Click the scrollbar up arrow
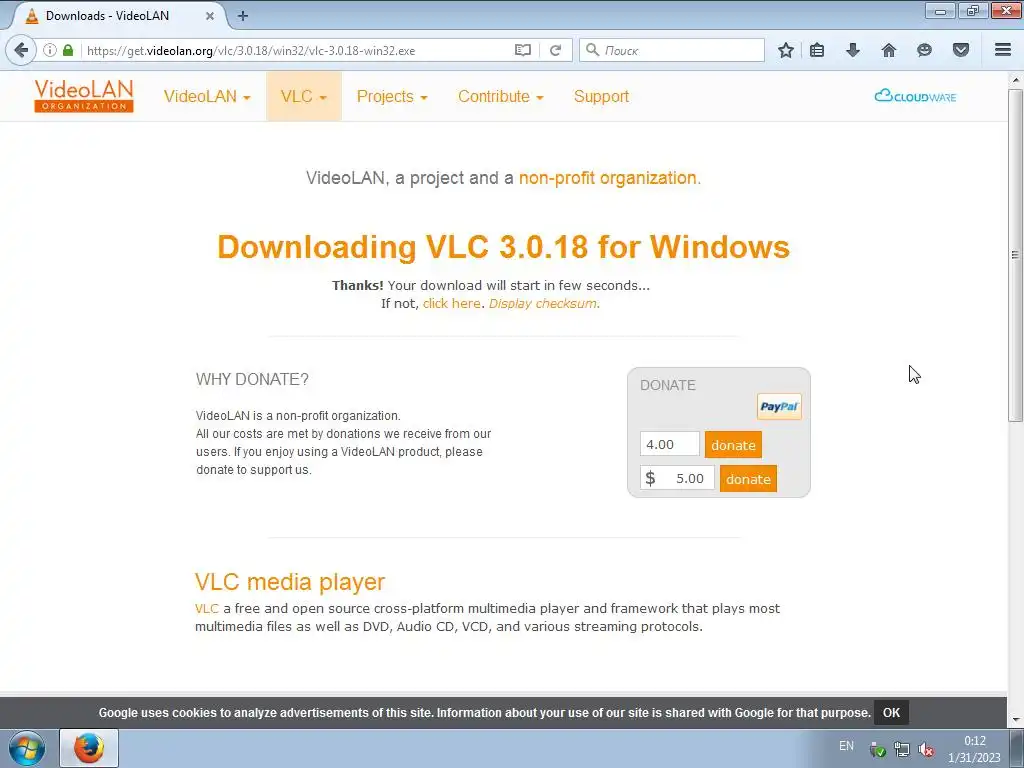 coord(1015,80)
